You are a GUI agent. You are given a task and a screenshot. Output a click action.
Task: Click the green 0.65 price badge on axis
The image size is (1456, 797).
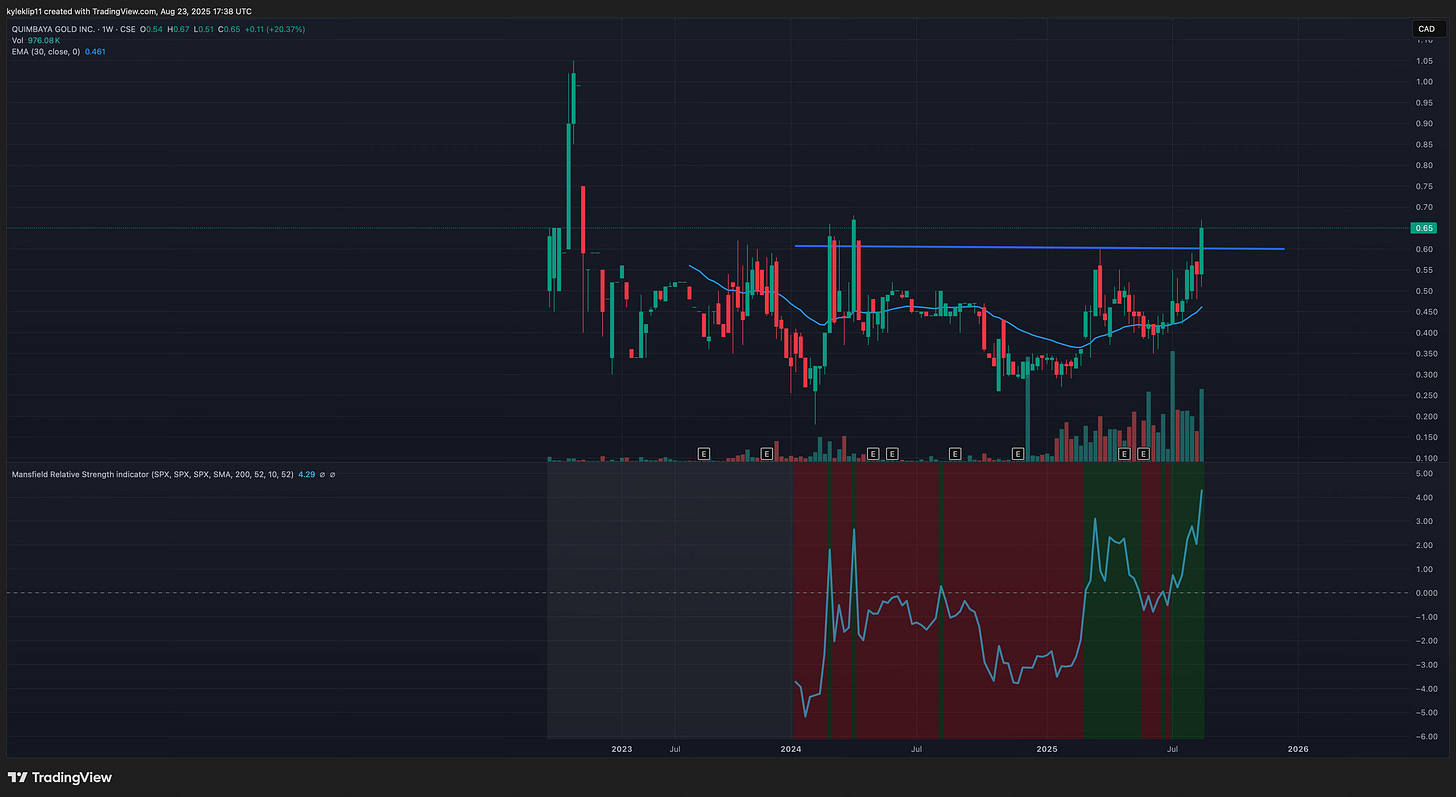[1425, 228]
